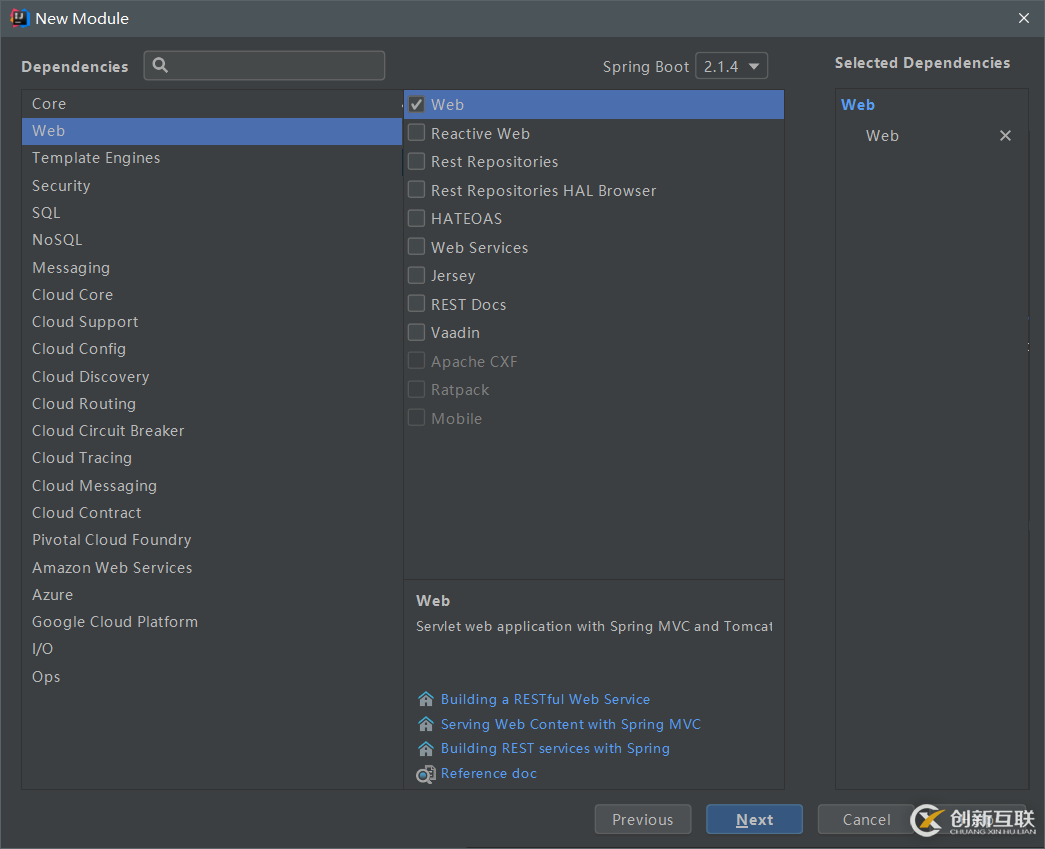1045x849 pixels.
Task: Click the search magnifier icon in Dependencies field
Action: [x=160, y=65]
